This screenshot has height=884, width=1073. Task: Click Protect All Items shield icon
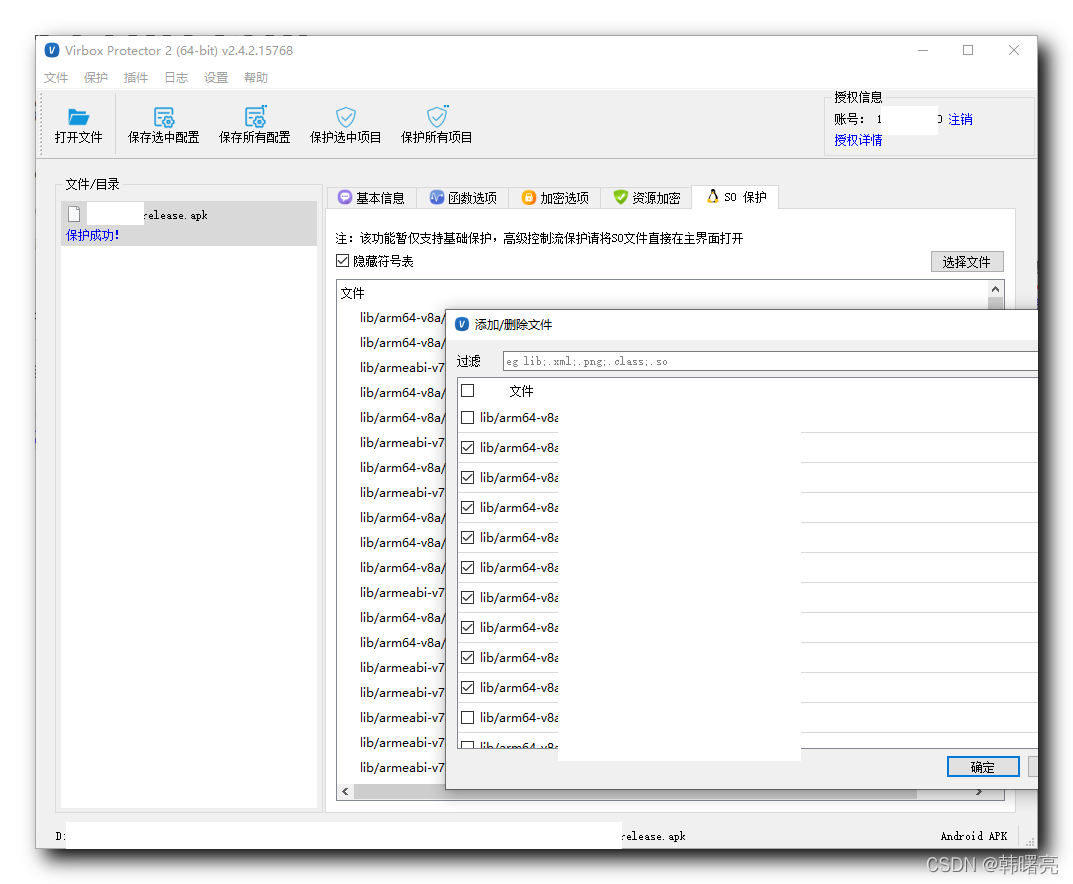click(x=437, y=116)
